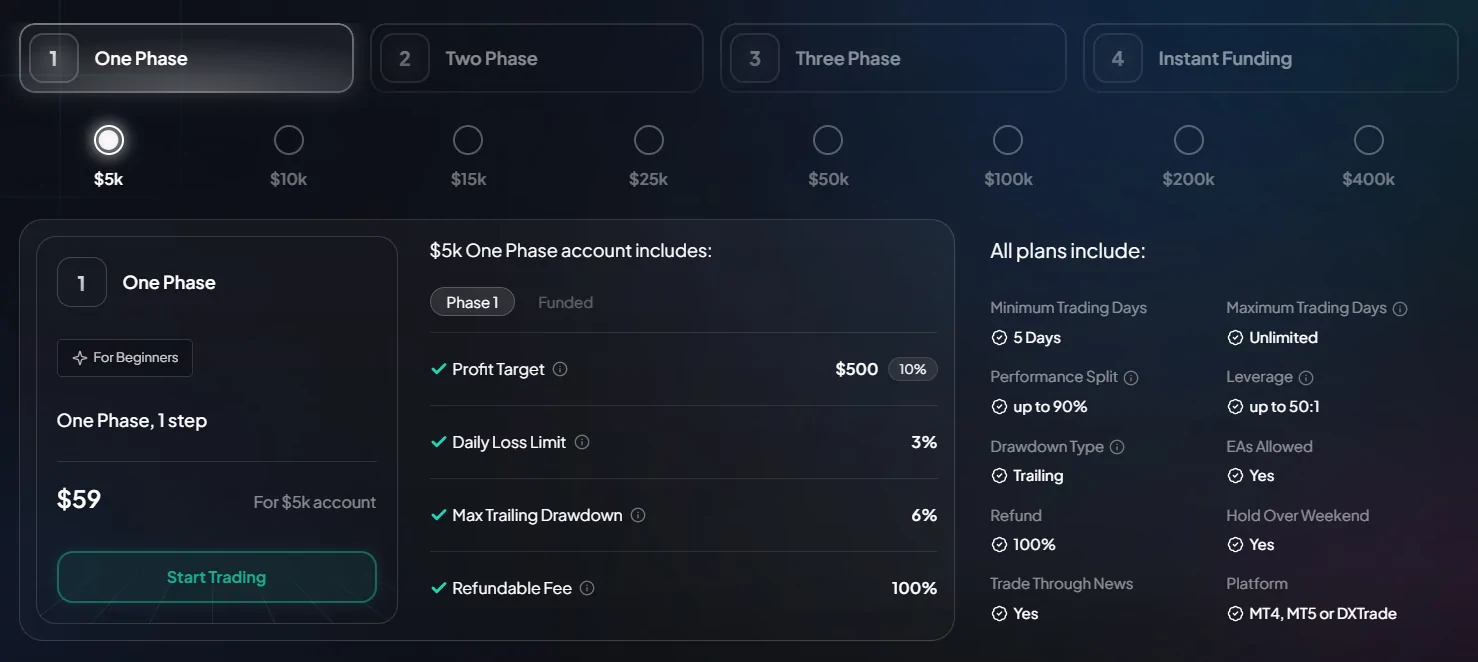Viewport: 1478px width, 662px height.
Task: Click Drawdown Type info icon
Action: (1117, 447)
